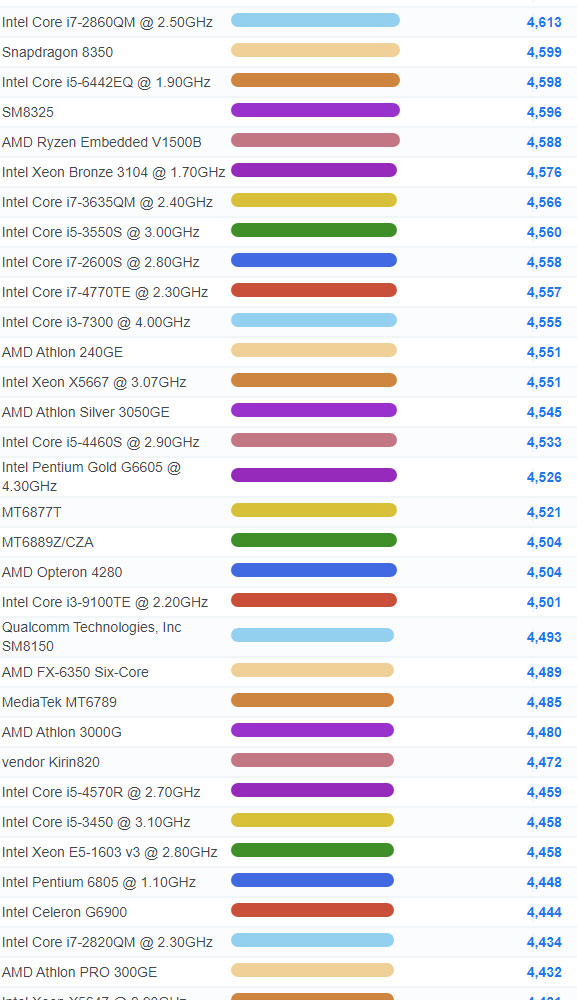Image resolution: width=577 pixels, height=1000 pixels.
Task: Click the score 4,613
Action: tap(544, 22)
